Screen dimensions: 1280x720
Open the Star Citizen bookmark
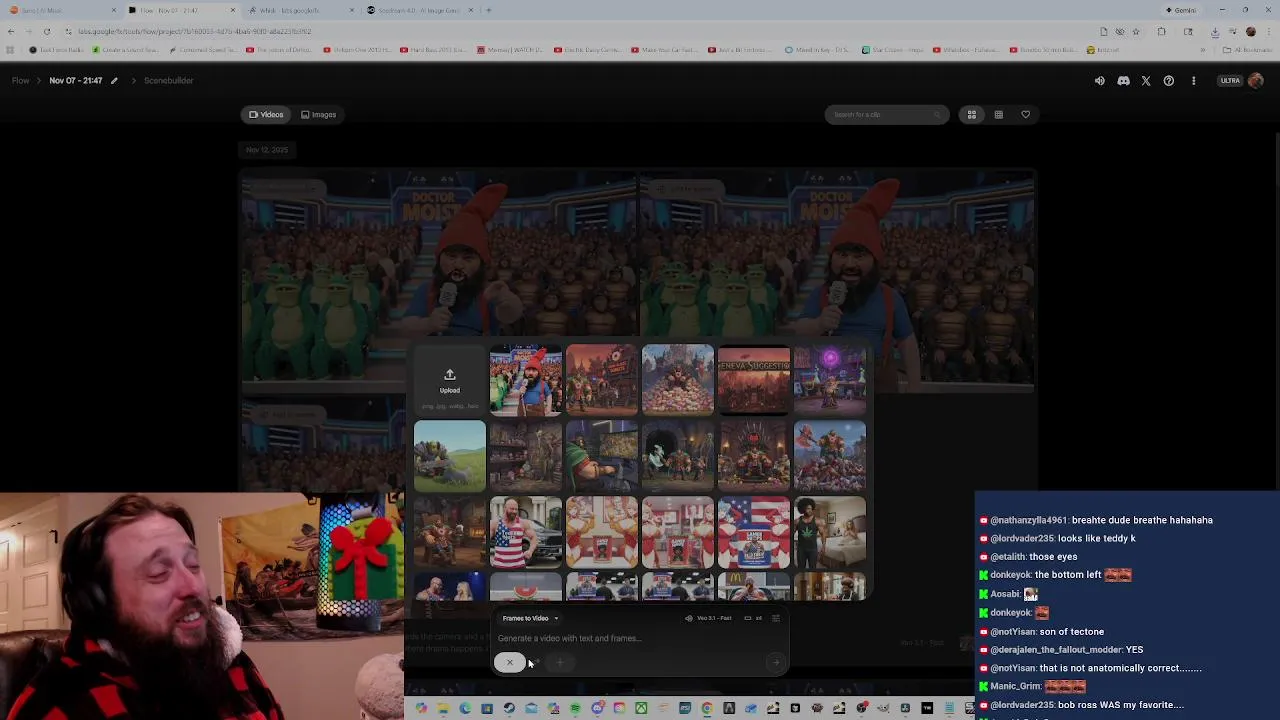891,50
